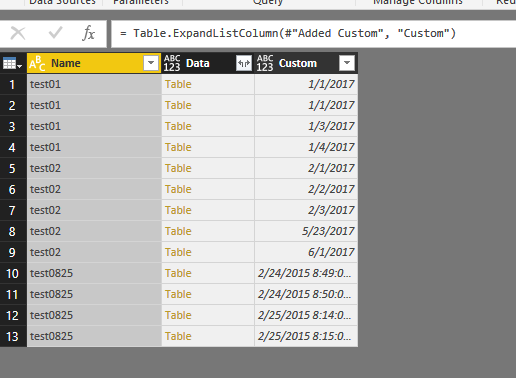The image size is (516, 378).
Task: Click test01 Name cell in row 1
Action: click(x=94, y=84)
